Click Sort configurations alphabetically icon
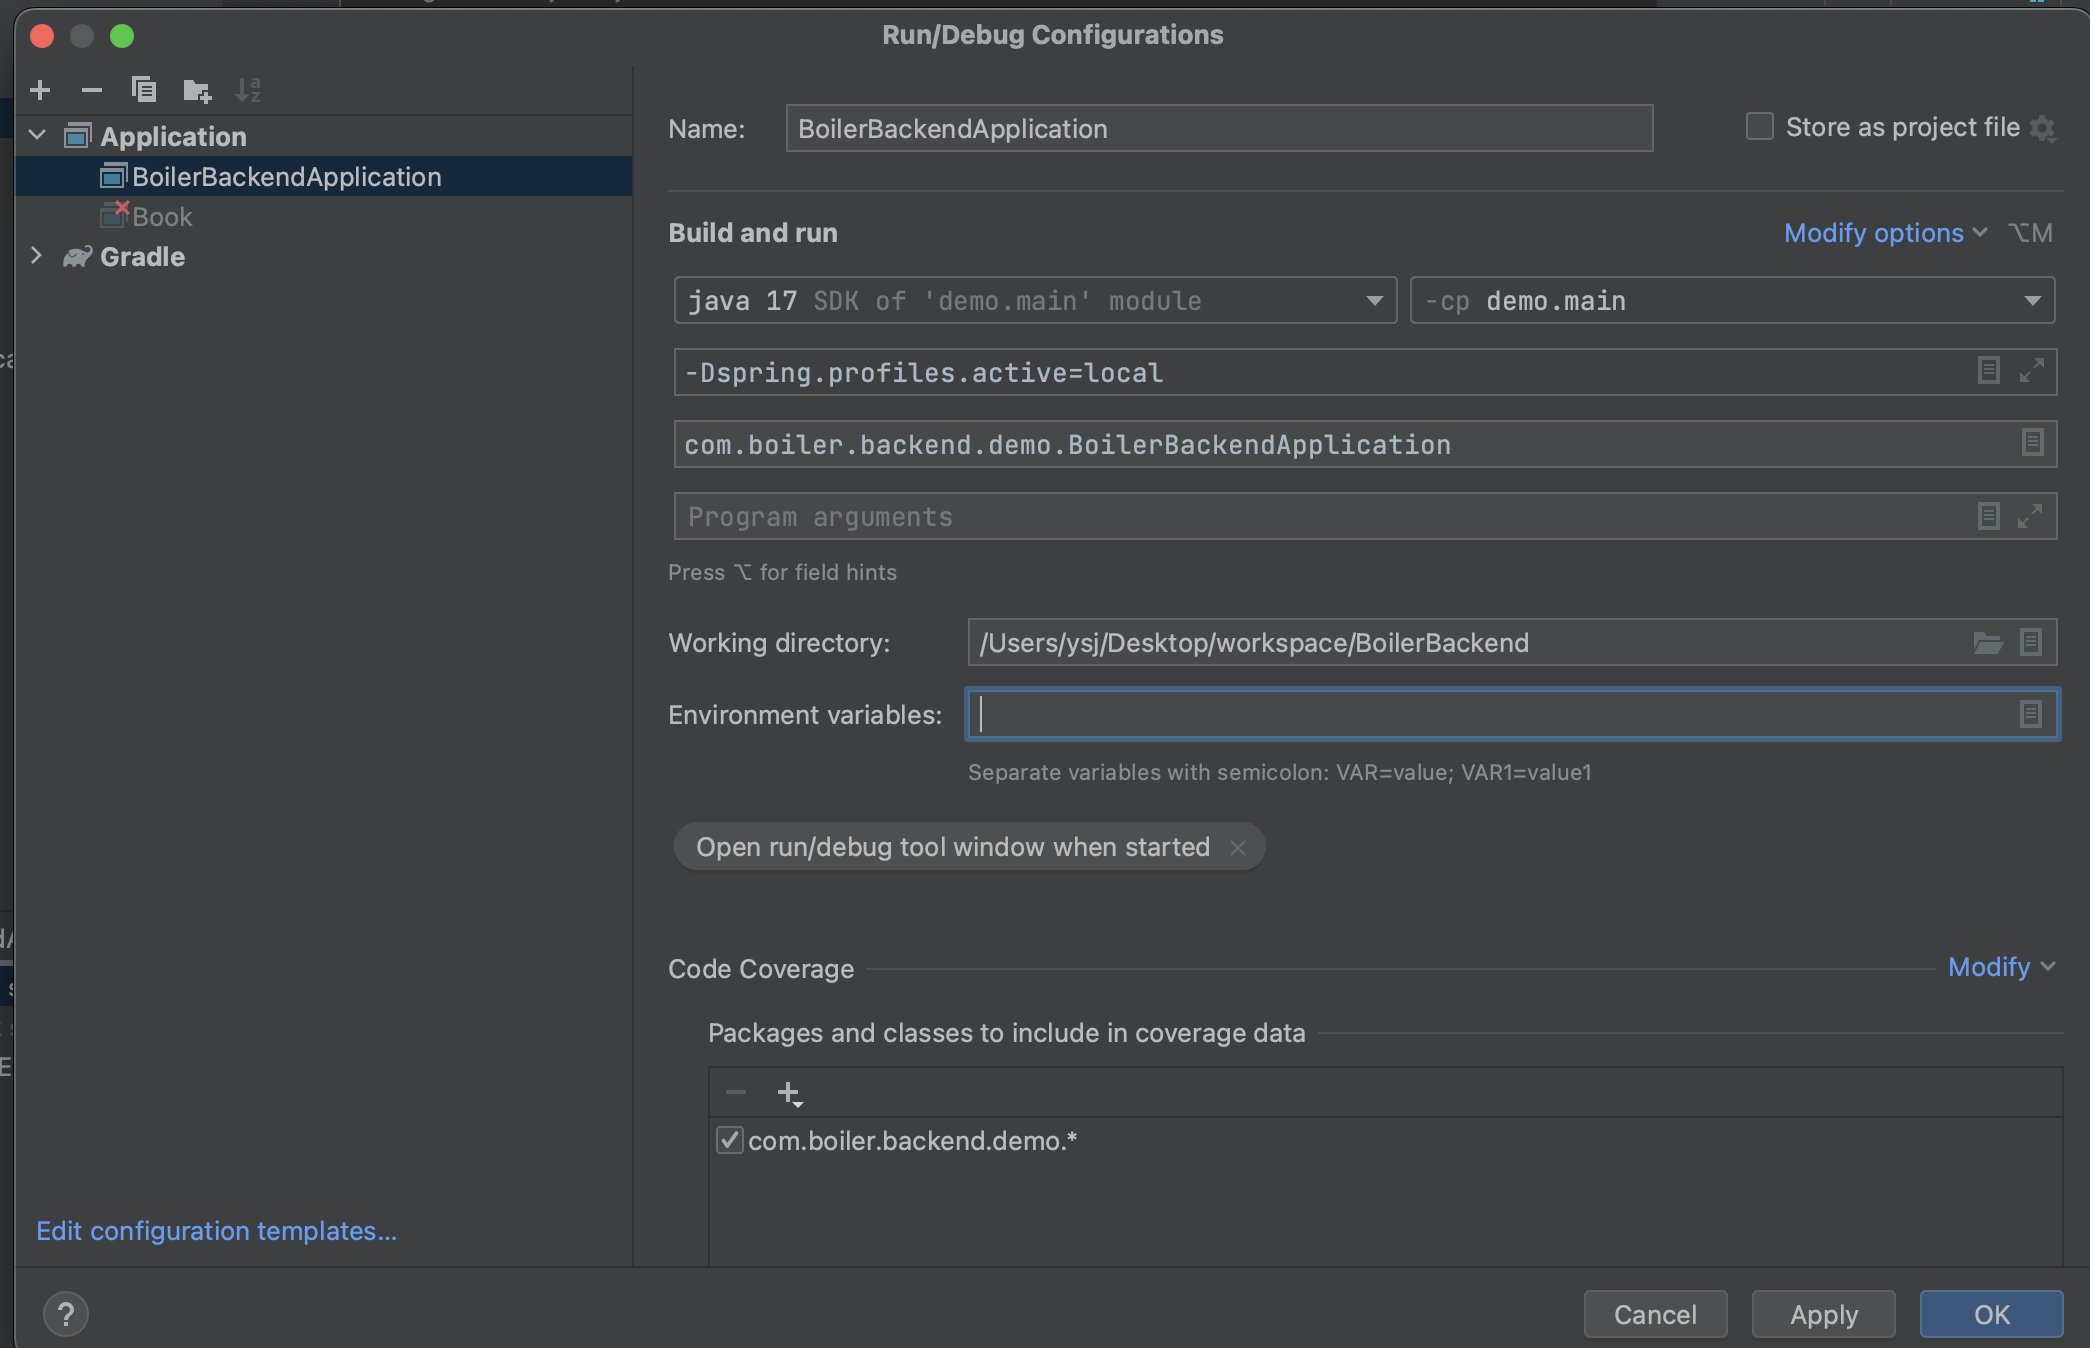Screen dimensions: 2090x1348 pos(248,90)
